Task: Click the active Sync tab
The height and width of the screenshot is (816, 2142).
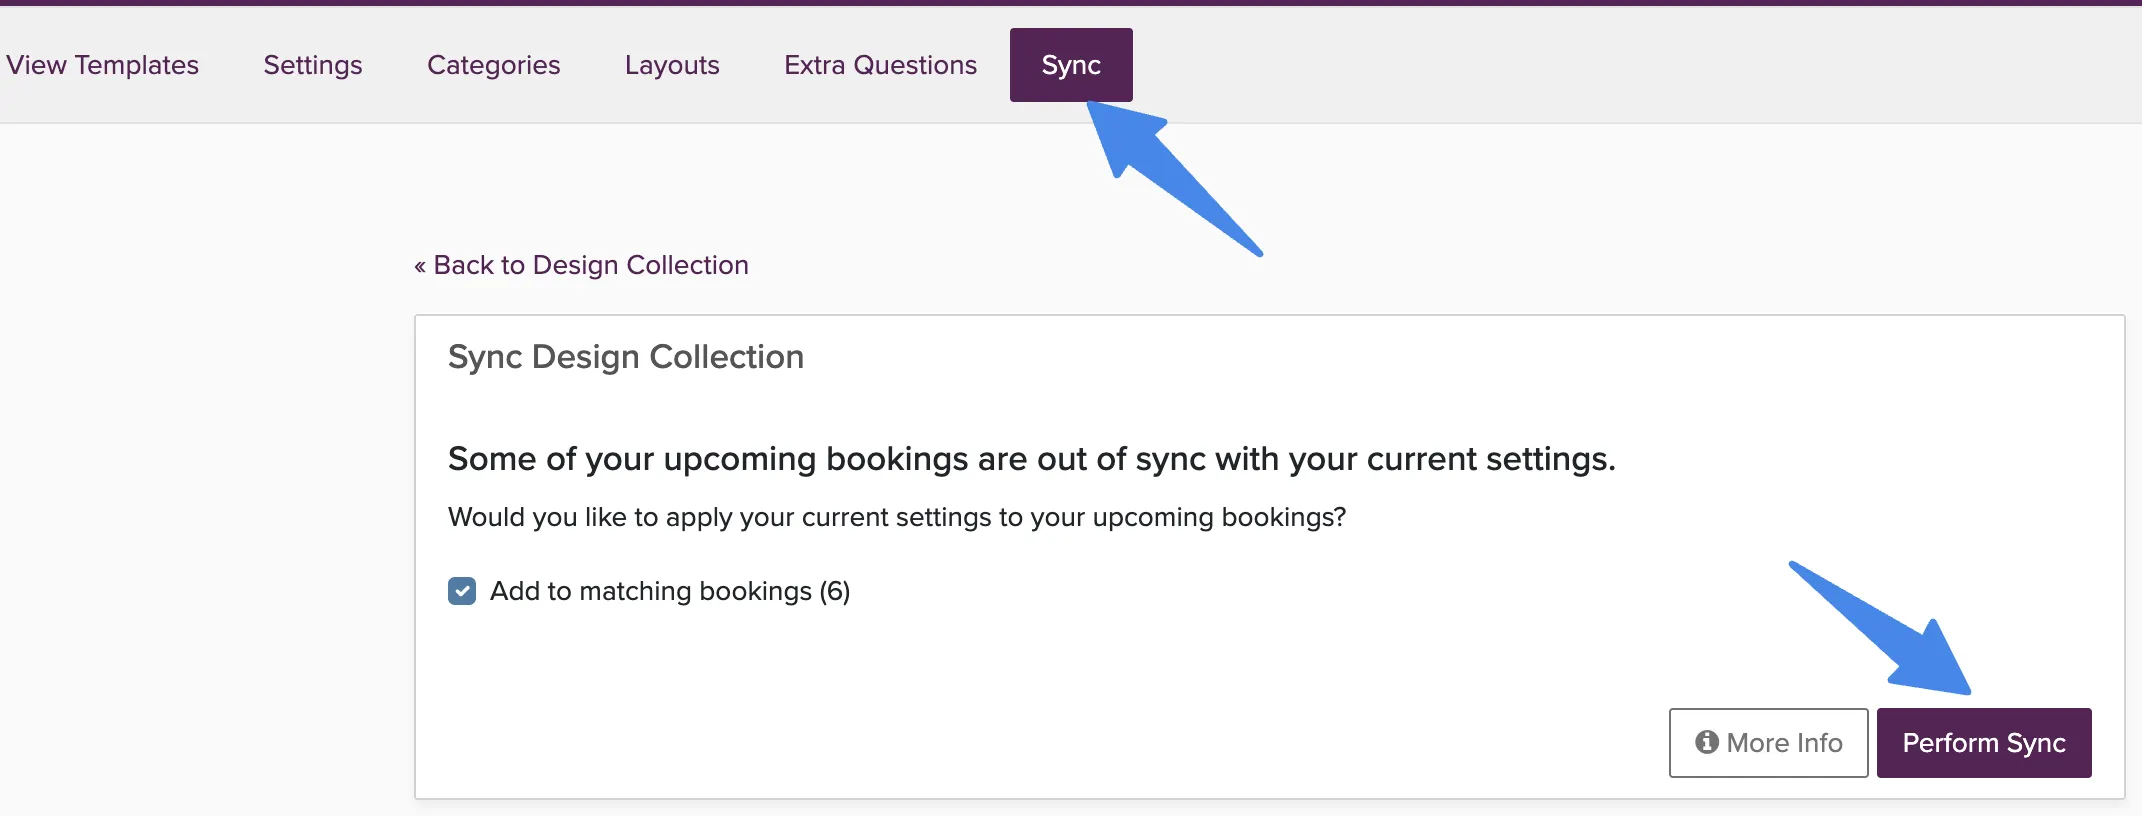Action: click(1071, 65)
